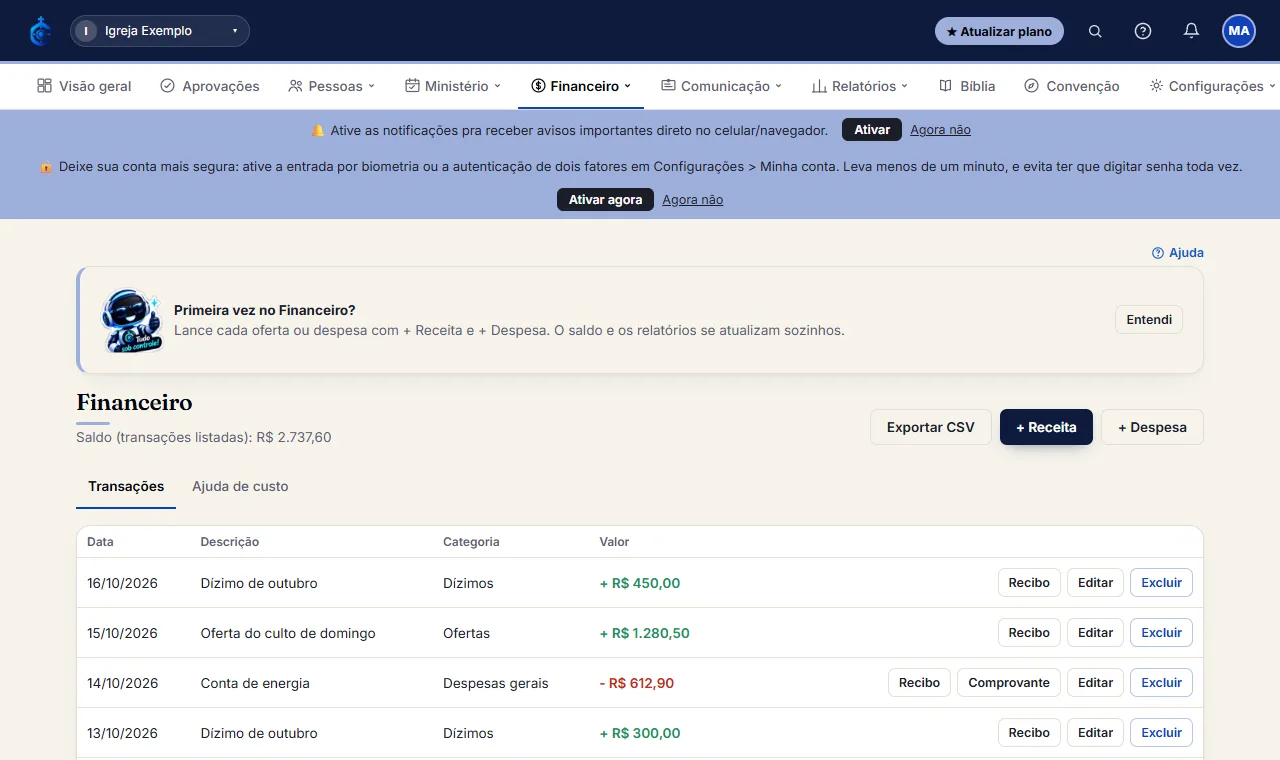Click the Configurações gear icon
Image resolution: width=1280 pixels, height=760 pixels.
(1156, 86)
